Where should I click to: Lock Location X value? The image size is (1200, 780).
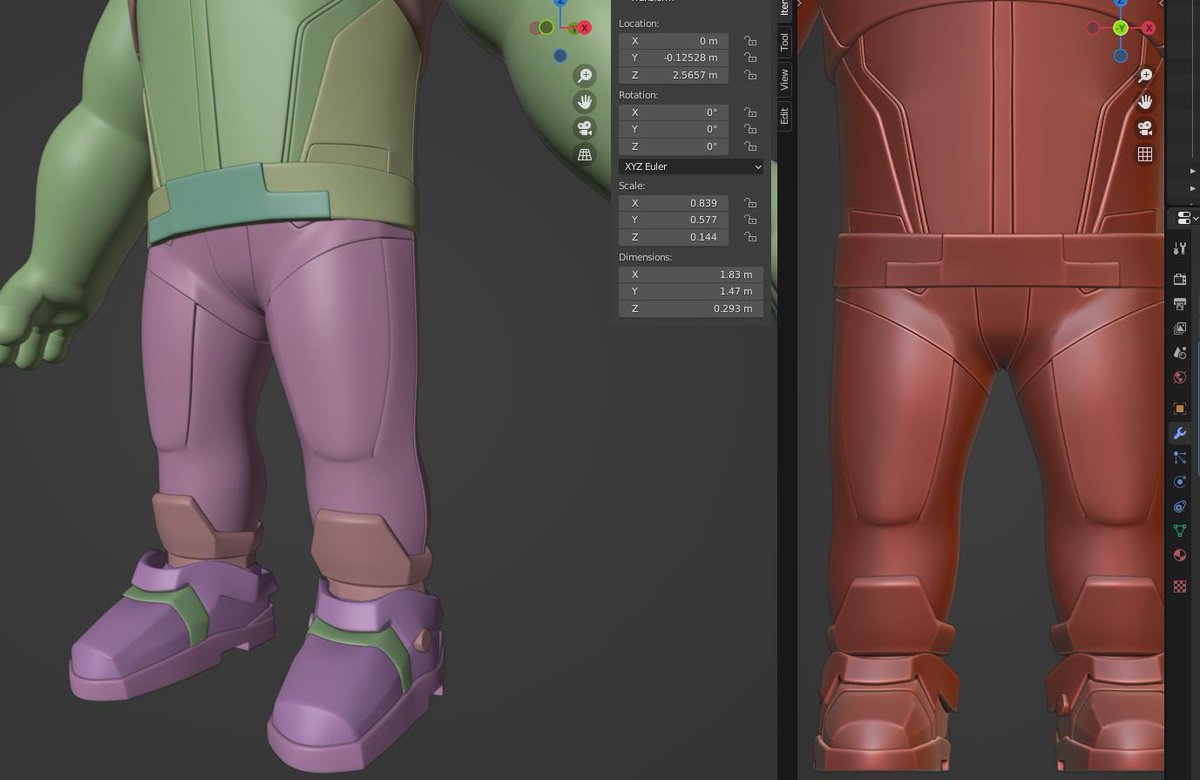750,41
